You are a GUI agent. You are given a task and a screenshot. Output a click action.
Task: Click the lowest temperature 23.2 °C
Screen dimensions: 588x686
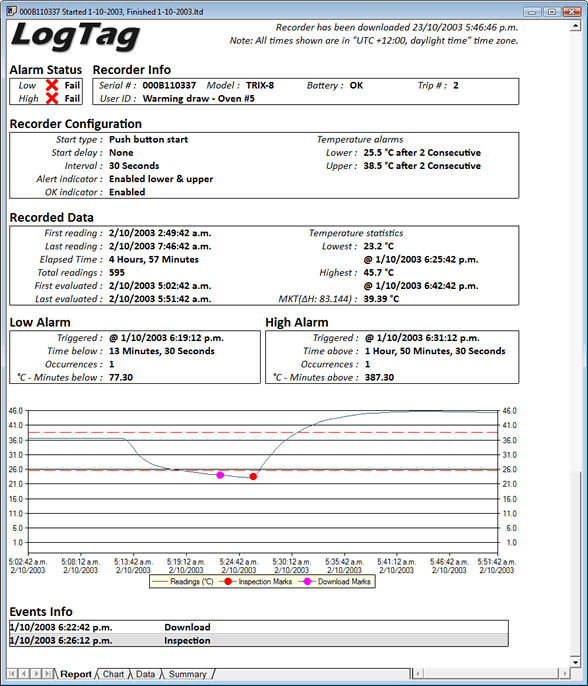pos(378,246)
